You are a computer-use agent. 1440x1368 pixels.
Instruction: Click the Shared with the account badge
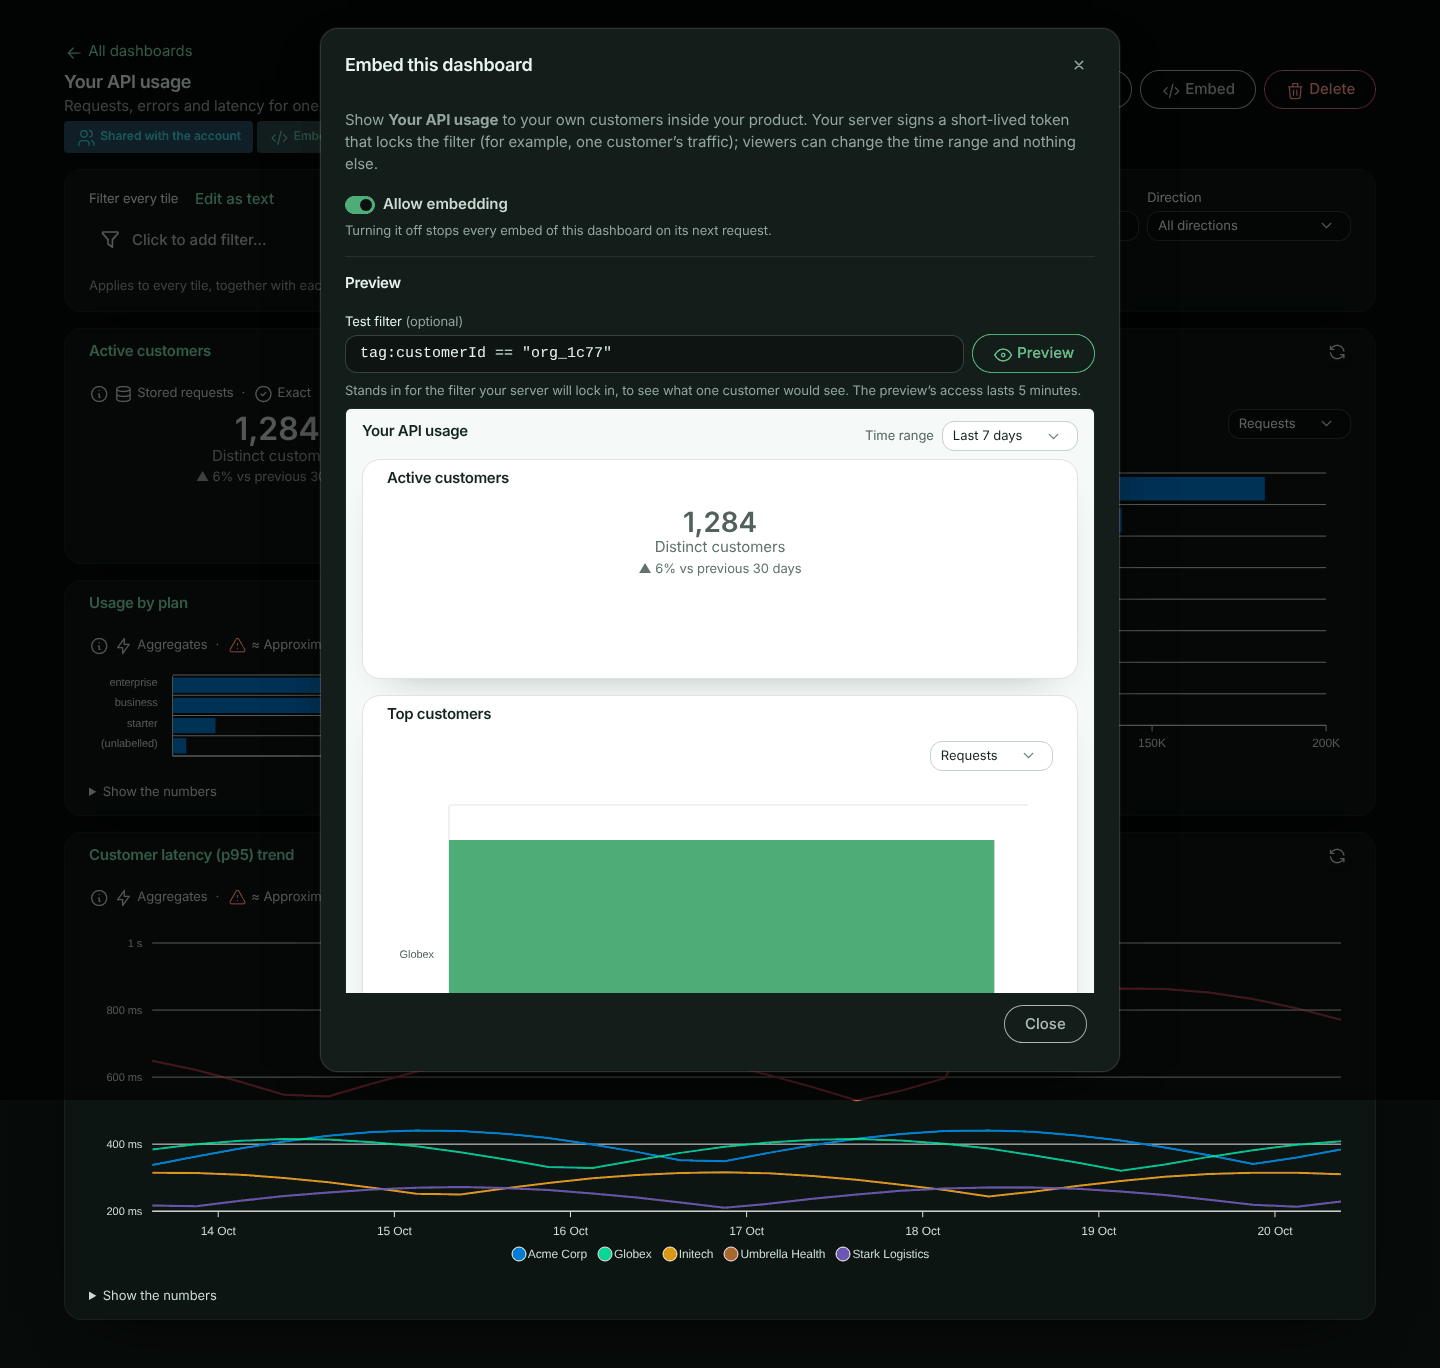point(158,137)
